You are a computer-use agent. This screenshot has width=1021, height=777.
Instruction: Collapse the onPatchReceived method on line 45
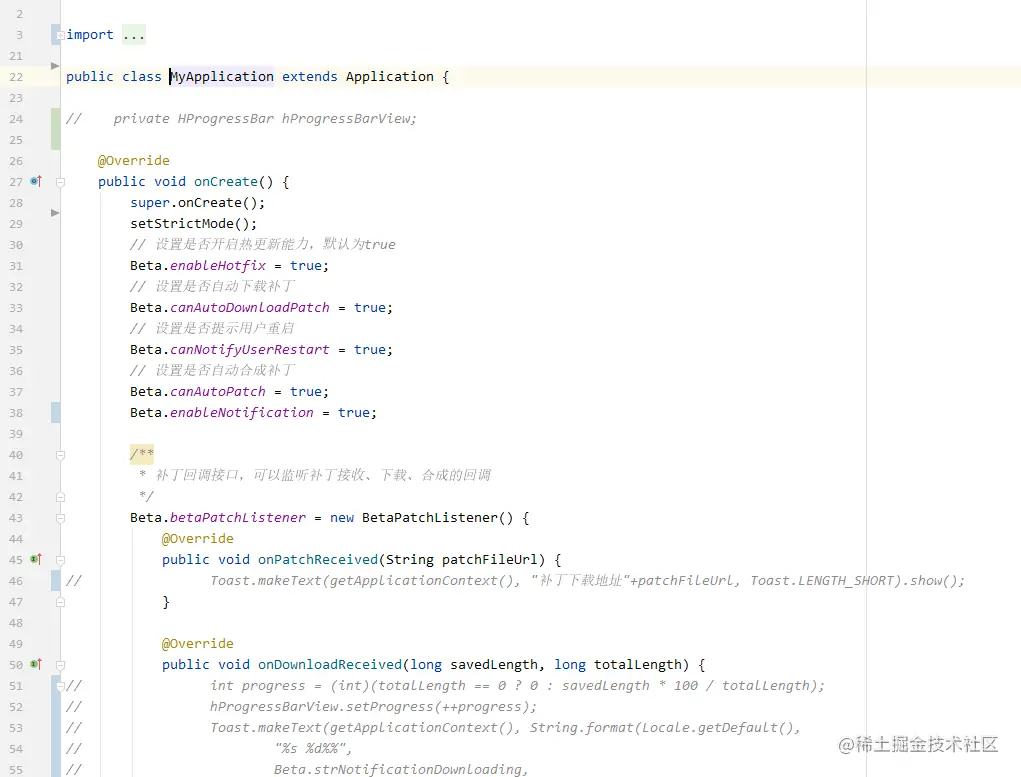click(60, 560)
